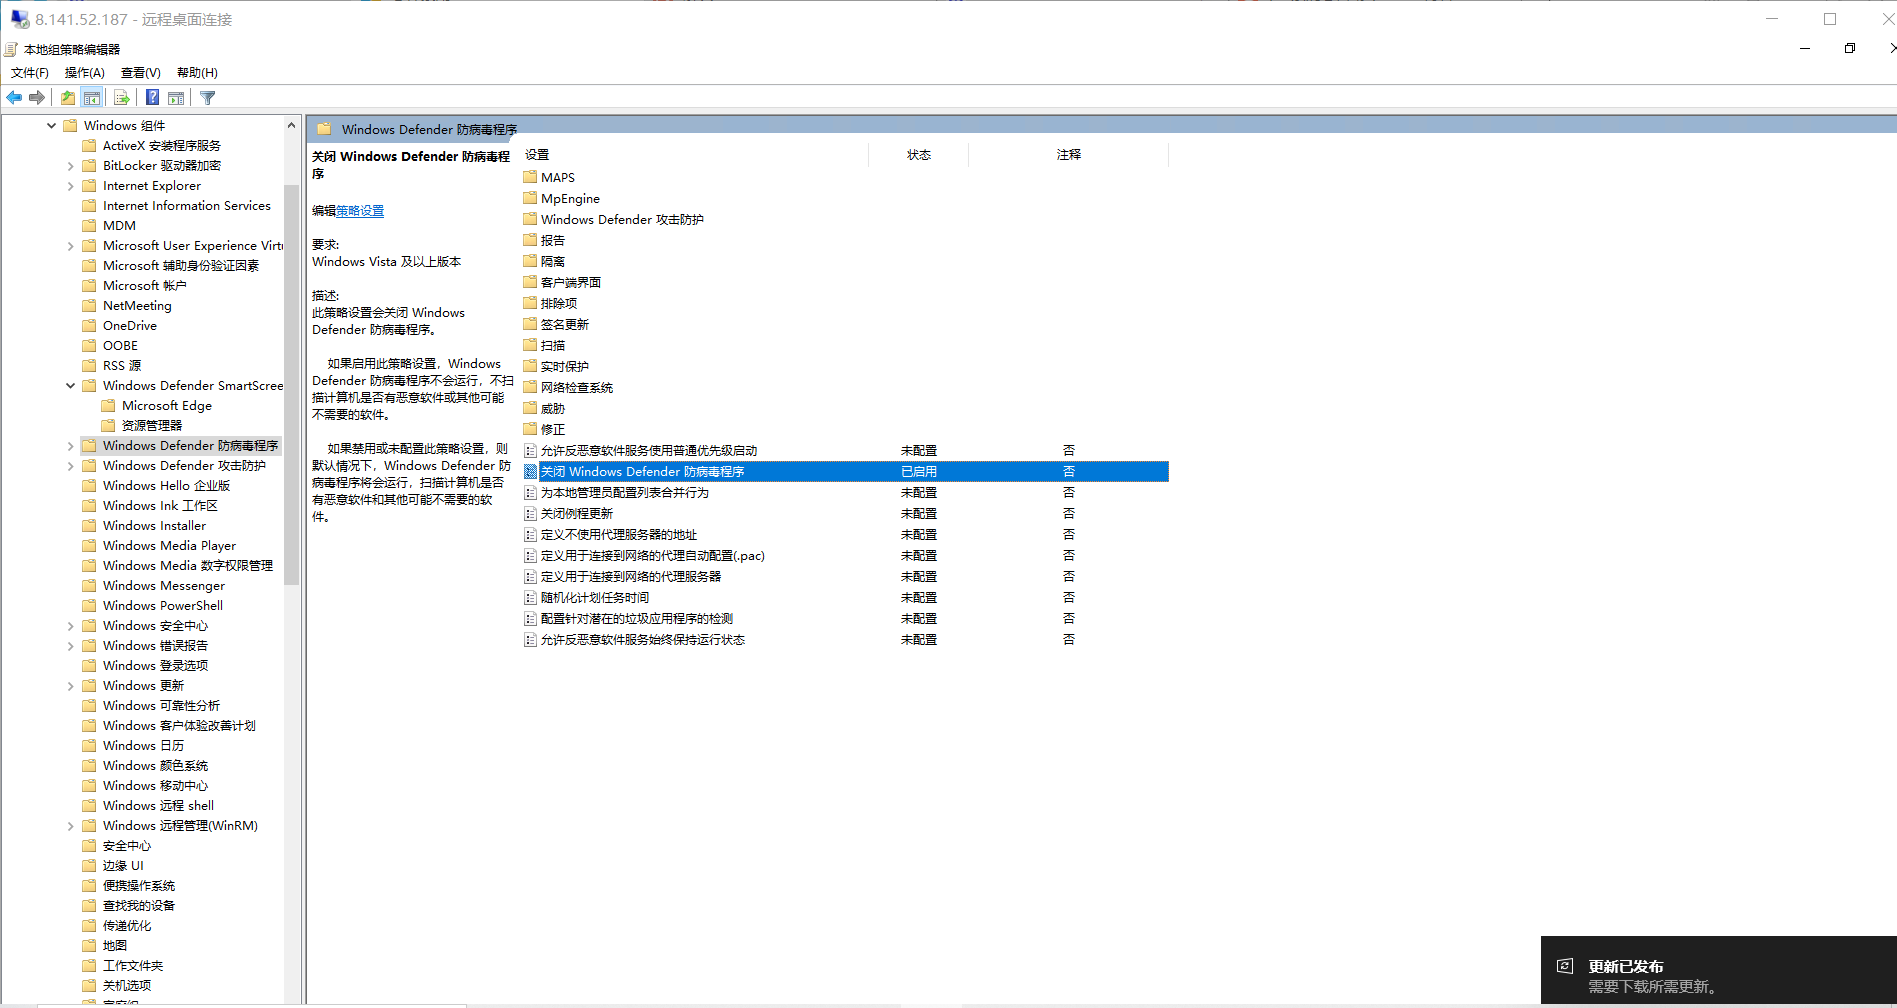Click the 注释 column header
Viewport: 1897px width, 1008px height.
(x=1068, y=155)
